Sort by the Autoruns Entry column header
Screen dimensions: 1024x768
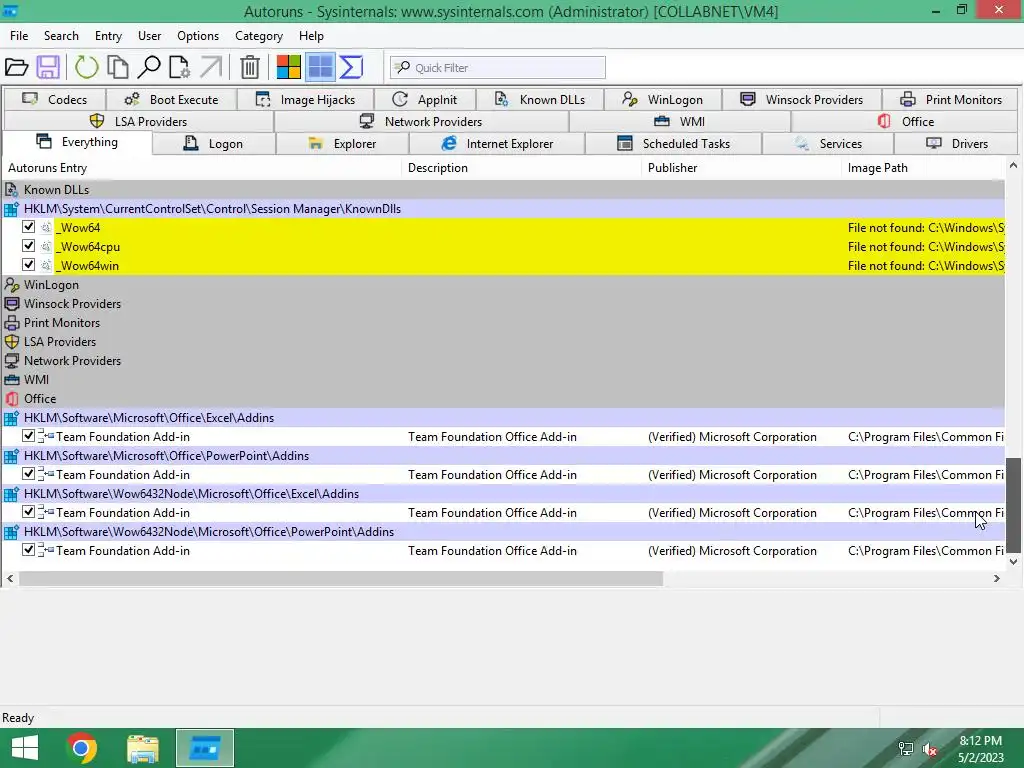tap(202, 168)
